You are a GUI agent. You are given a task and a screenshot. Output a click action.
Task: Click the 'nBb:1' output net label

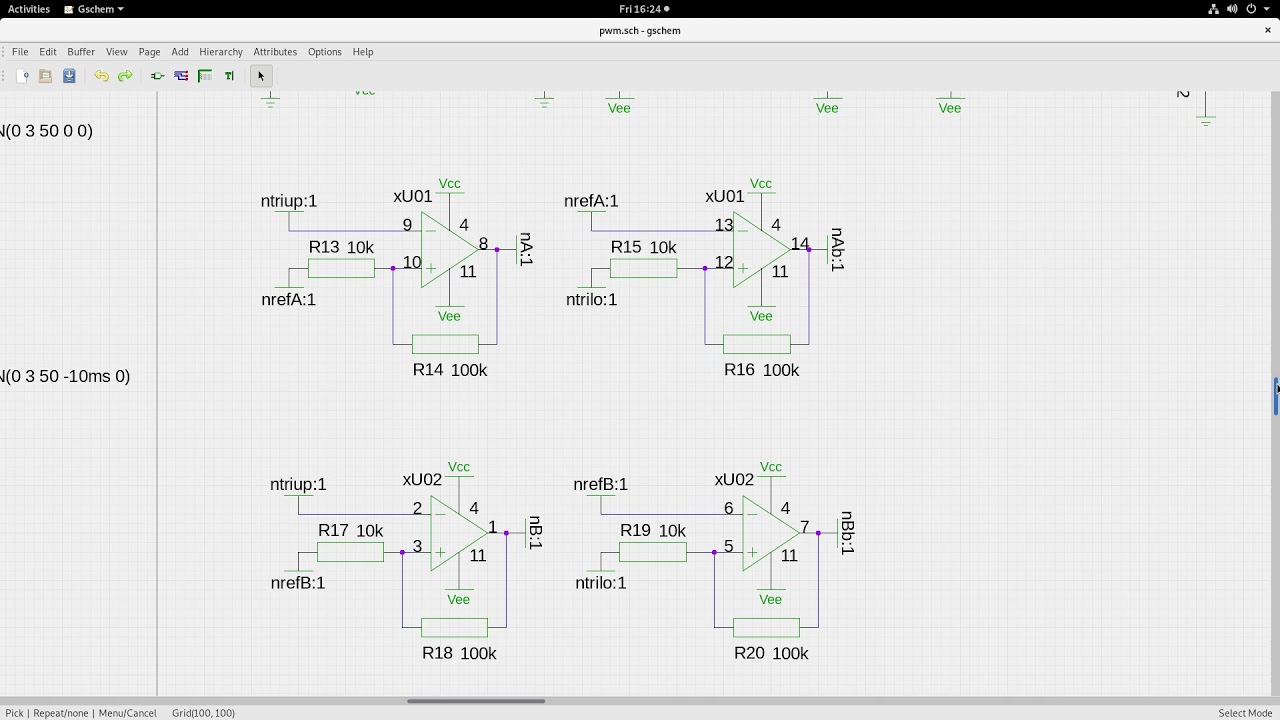point(847,533)
